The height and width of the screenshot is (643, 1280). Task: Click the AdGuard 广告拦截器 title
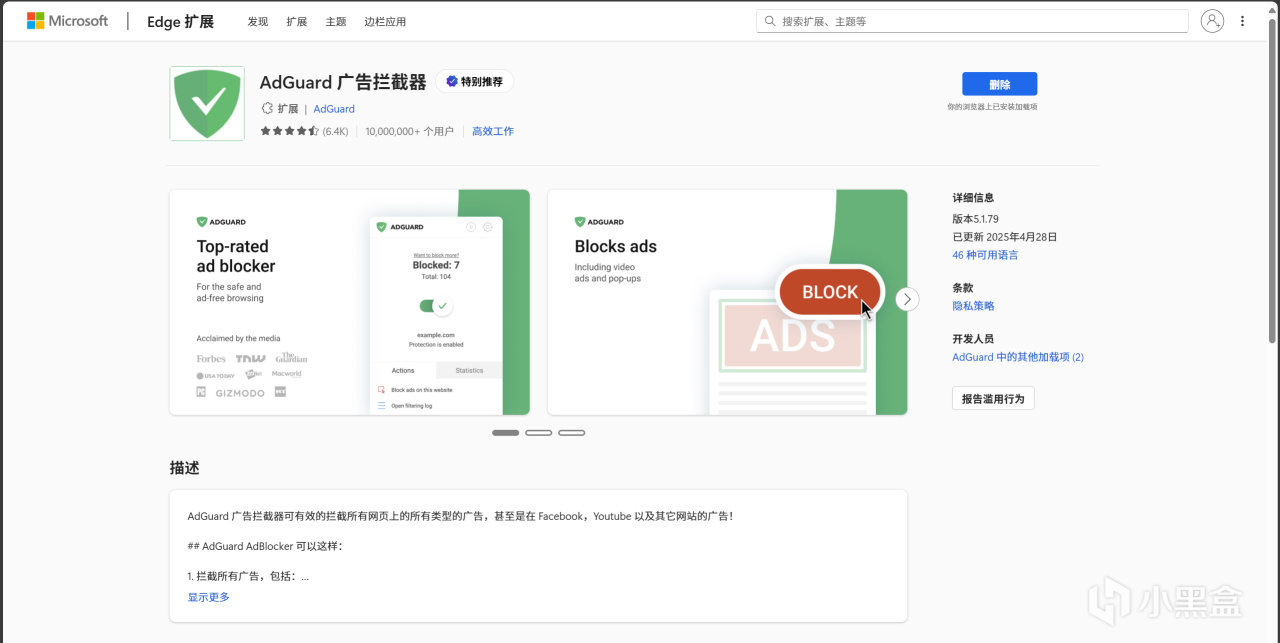[x=343, y=82]
